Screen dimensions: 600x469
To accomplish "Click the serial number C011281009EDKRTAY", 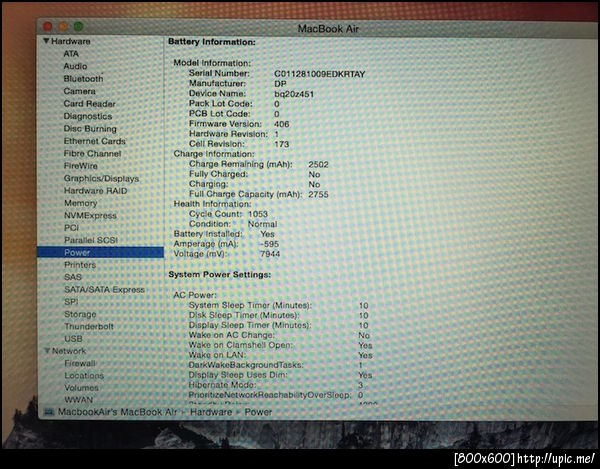I will pyautogui.click(x=320, y=74).
